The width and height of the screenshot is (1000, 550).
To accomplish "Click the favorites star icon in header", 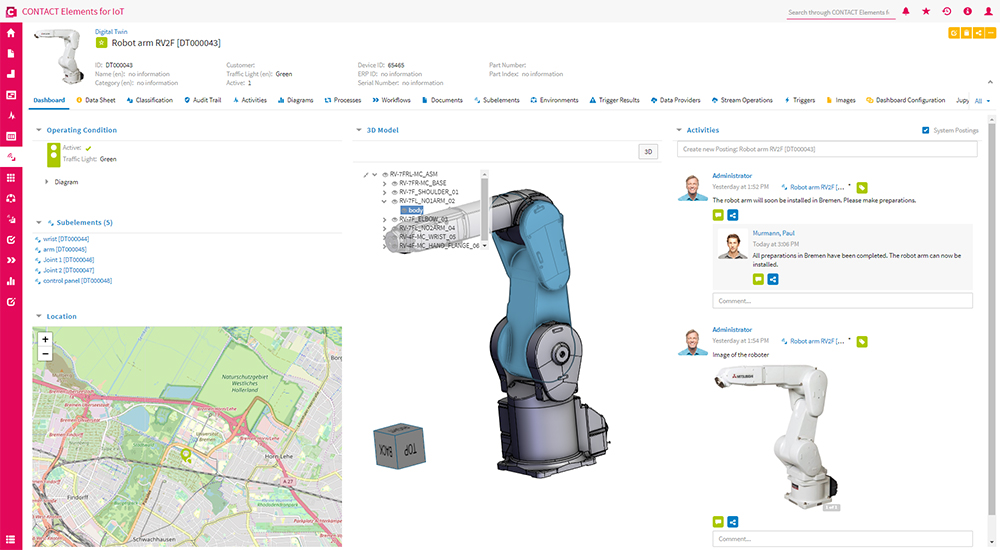I will pyautogui.click(x=926, y=11).
